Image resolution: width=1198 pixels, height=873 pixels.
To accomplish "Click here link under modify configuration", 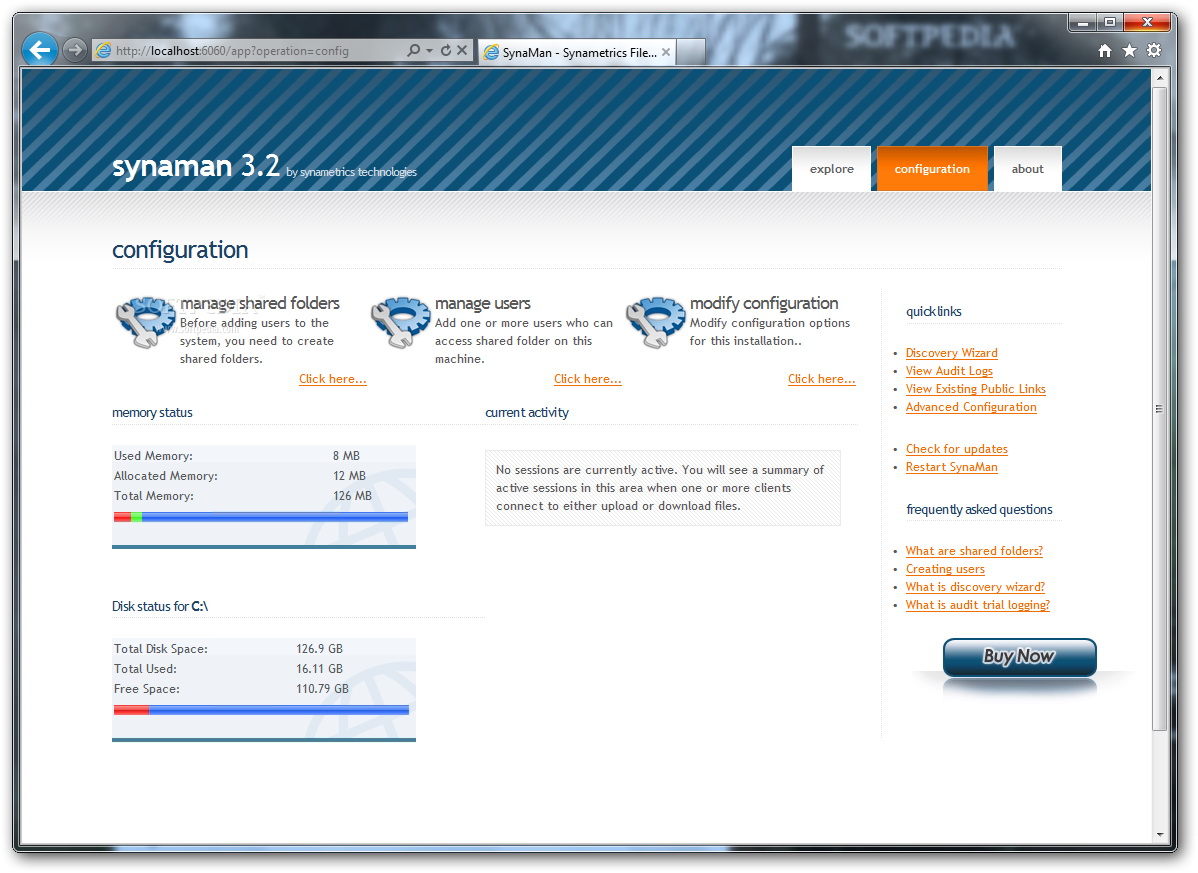I will [821, 379].
